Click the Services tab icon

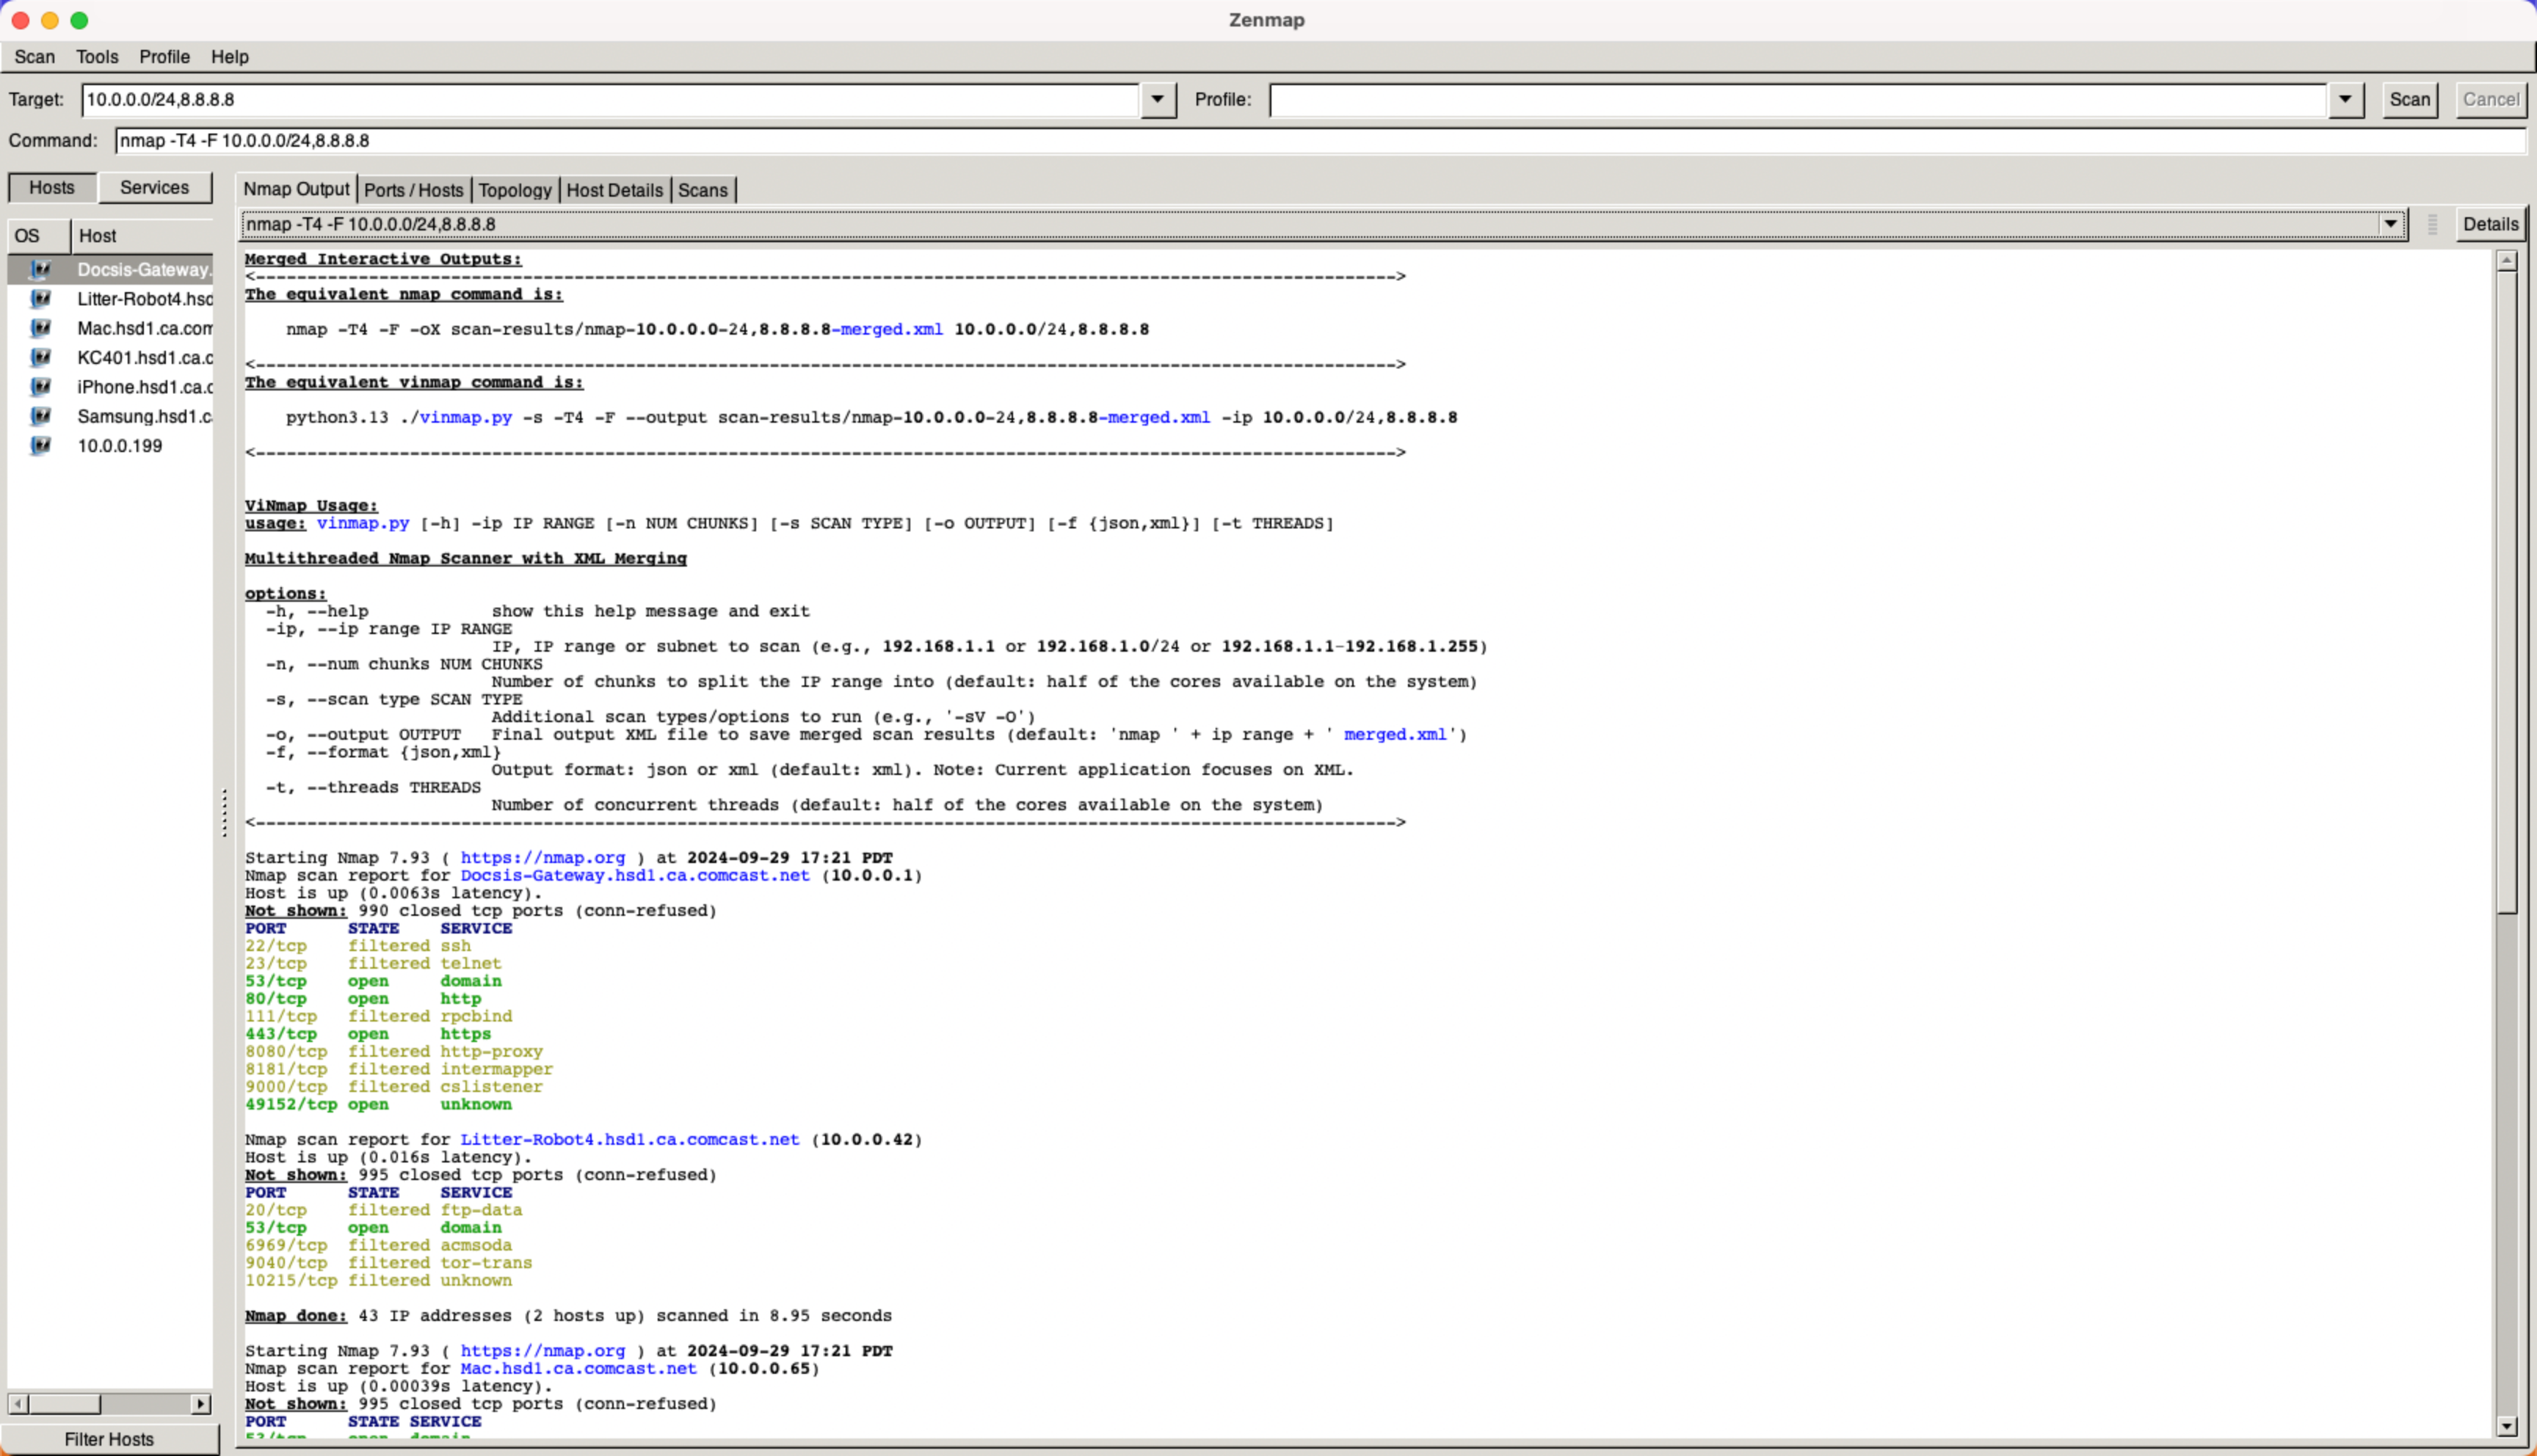[x=153, y=186]
